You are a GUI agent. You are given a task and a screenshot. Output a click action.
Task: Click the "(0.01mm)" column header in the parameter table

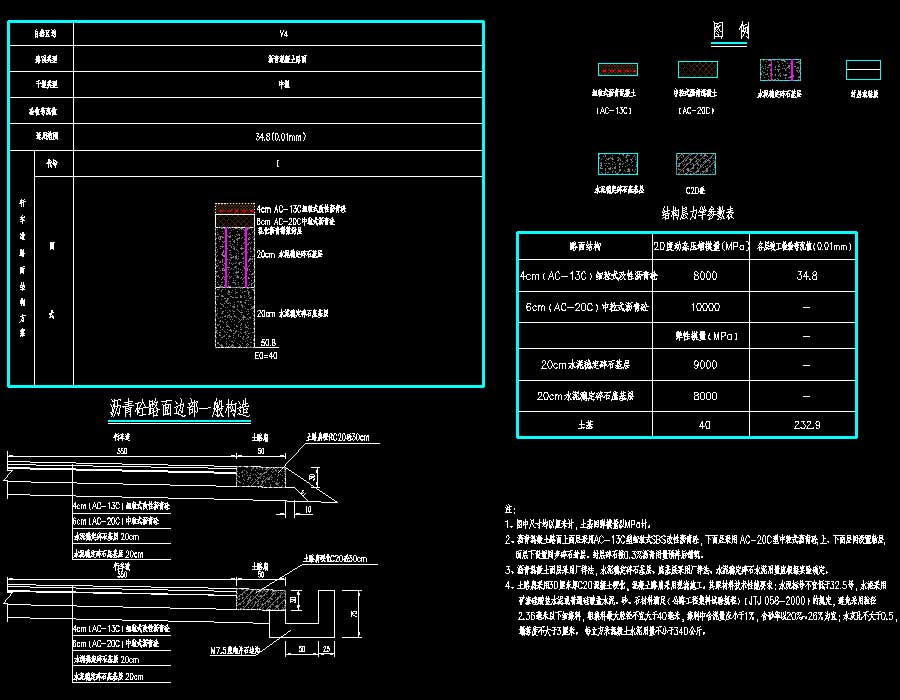coord(804,247)
